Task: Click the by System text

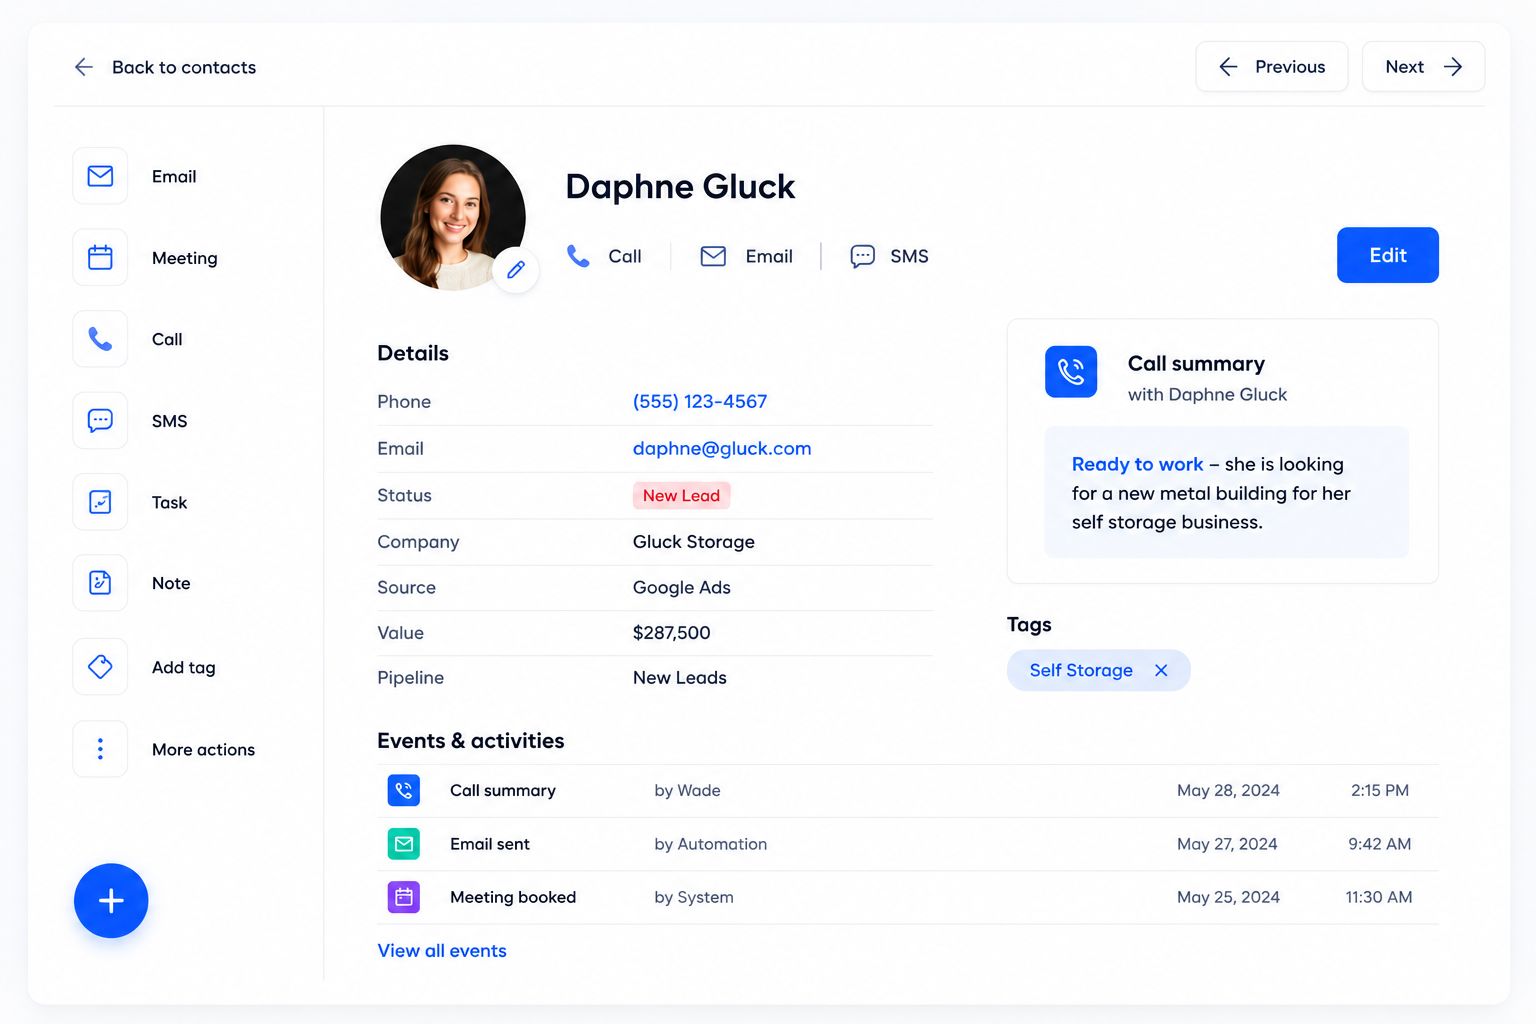Action: [694, 897]
